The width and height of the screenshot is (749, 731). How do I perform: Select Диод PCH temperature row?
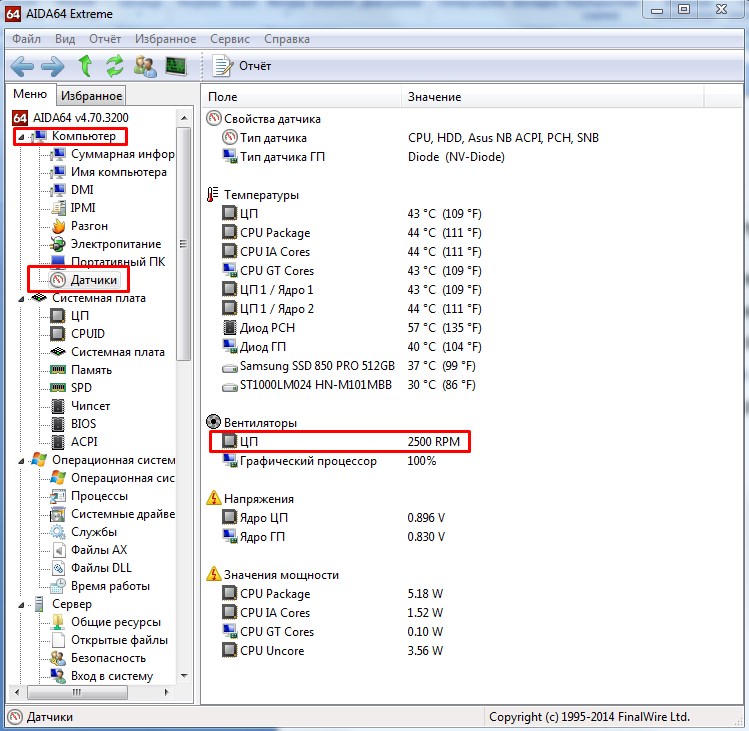click(352, 328)
